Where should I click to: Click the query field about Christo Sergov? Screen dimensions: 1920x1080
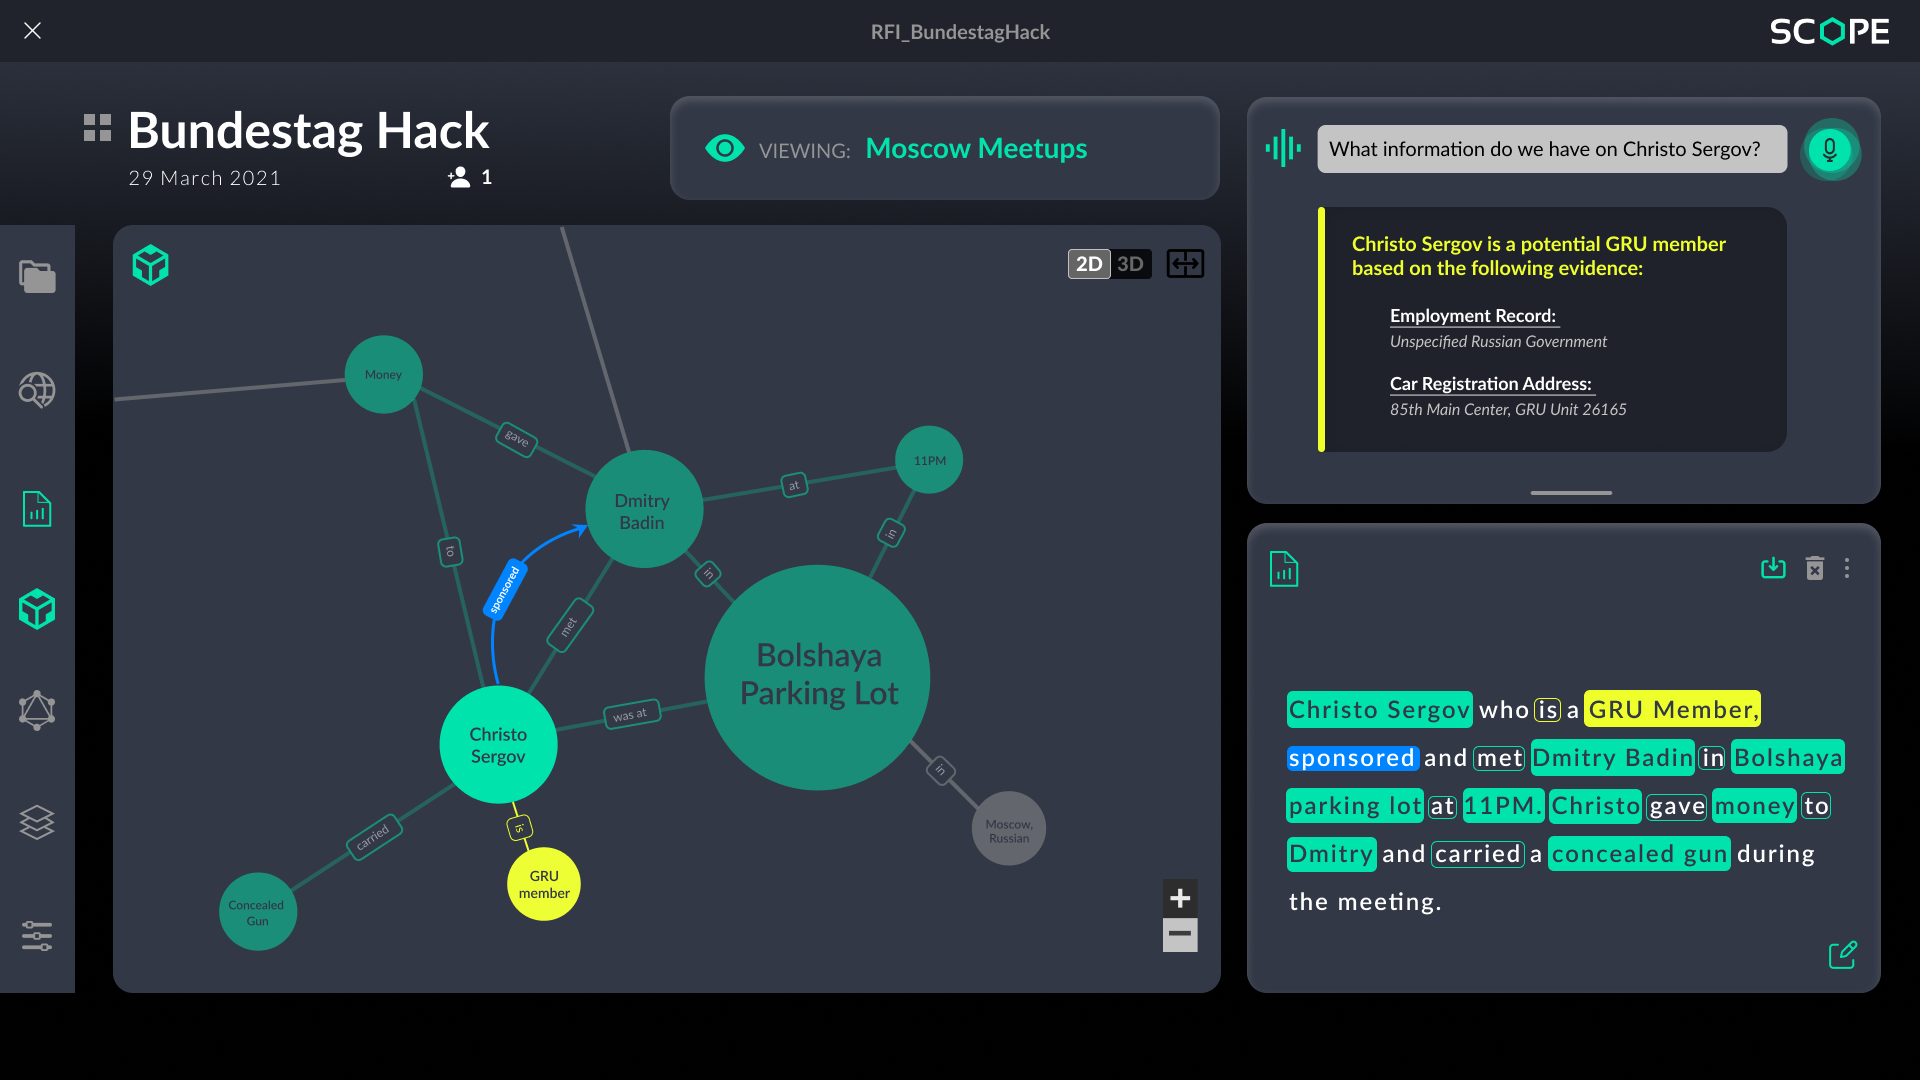point(1551,149)
